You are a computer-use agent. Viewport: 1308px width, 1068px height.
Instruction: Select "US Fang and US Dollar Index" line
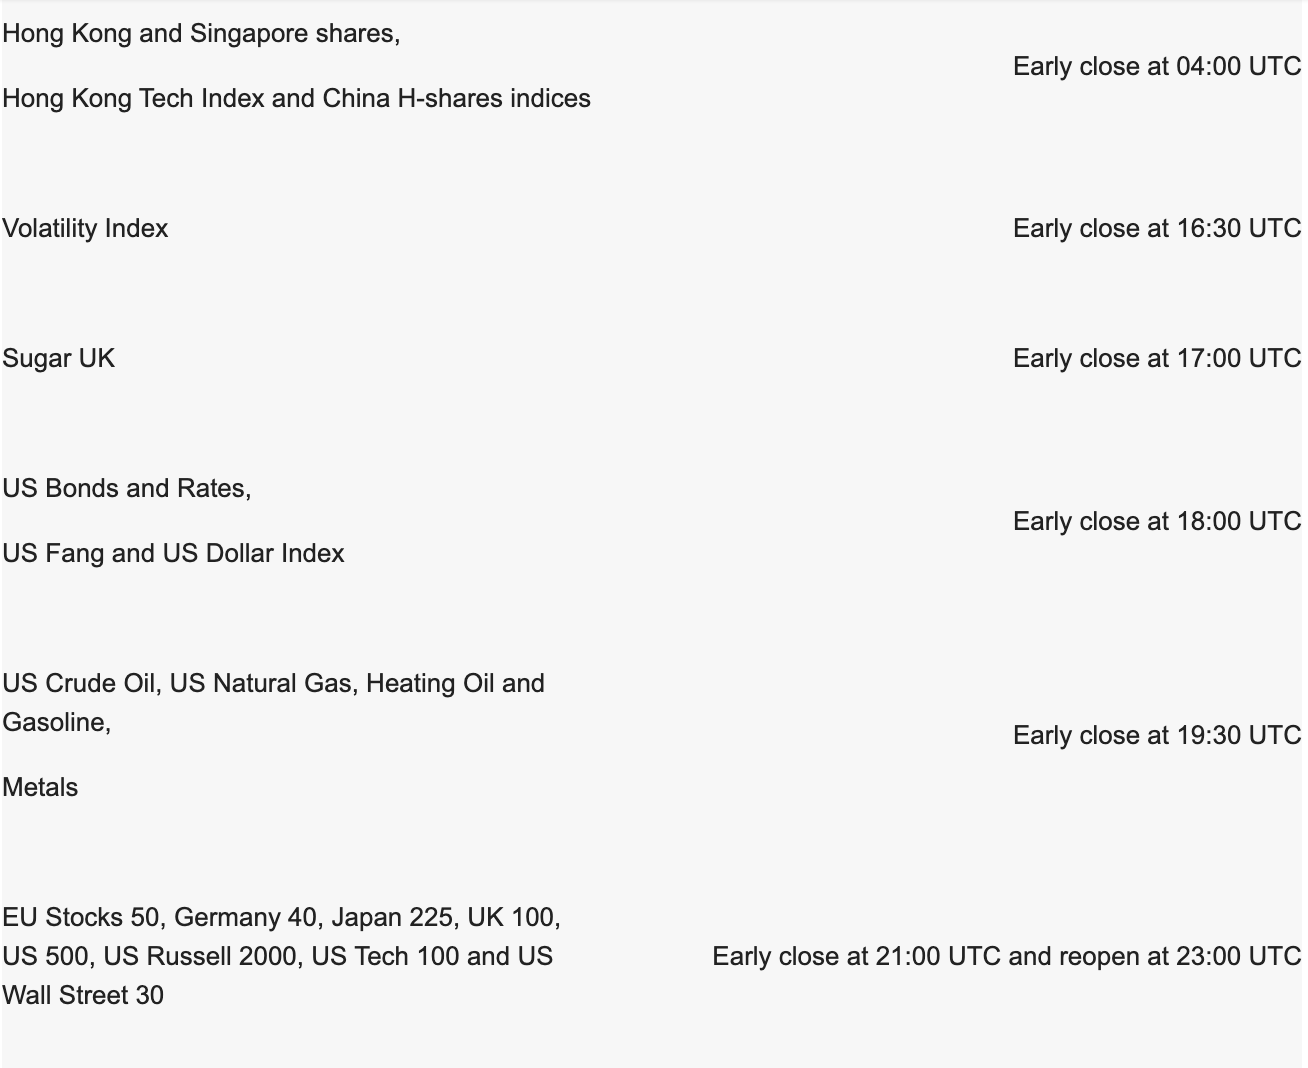tap(173, 554)
